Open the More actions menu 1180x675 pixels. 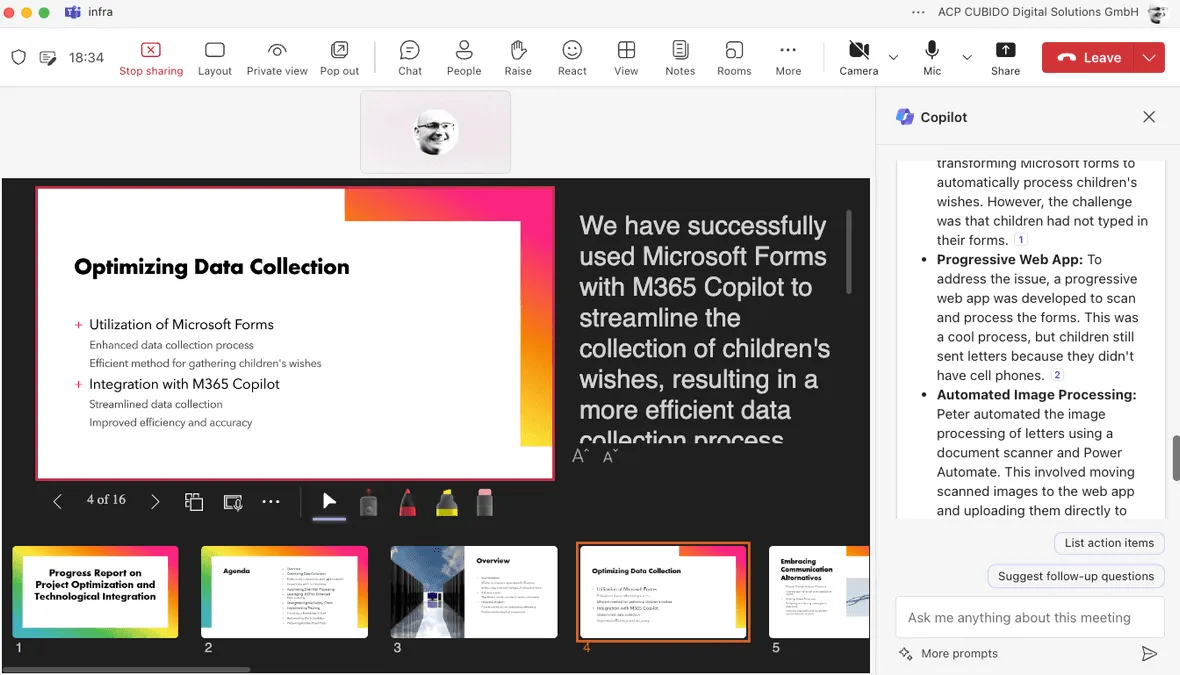pos(788,57)
